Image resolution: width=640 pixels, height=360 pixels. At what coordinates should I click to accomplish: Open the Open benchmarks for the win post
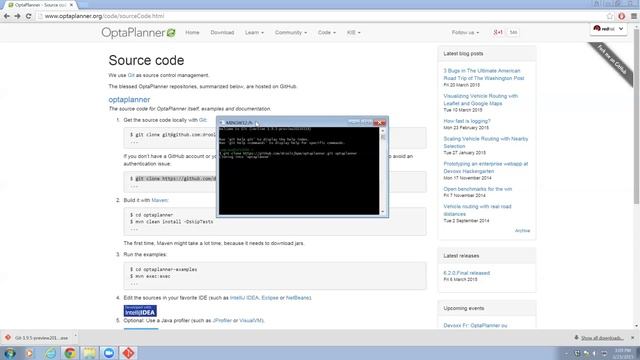tap(478, 189)
